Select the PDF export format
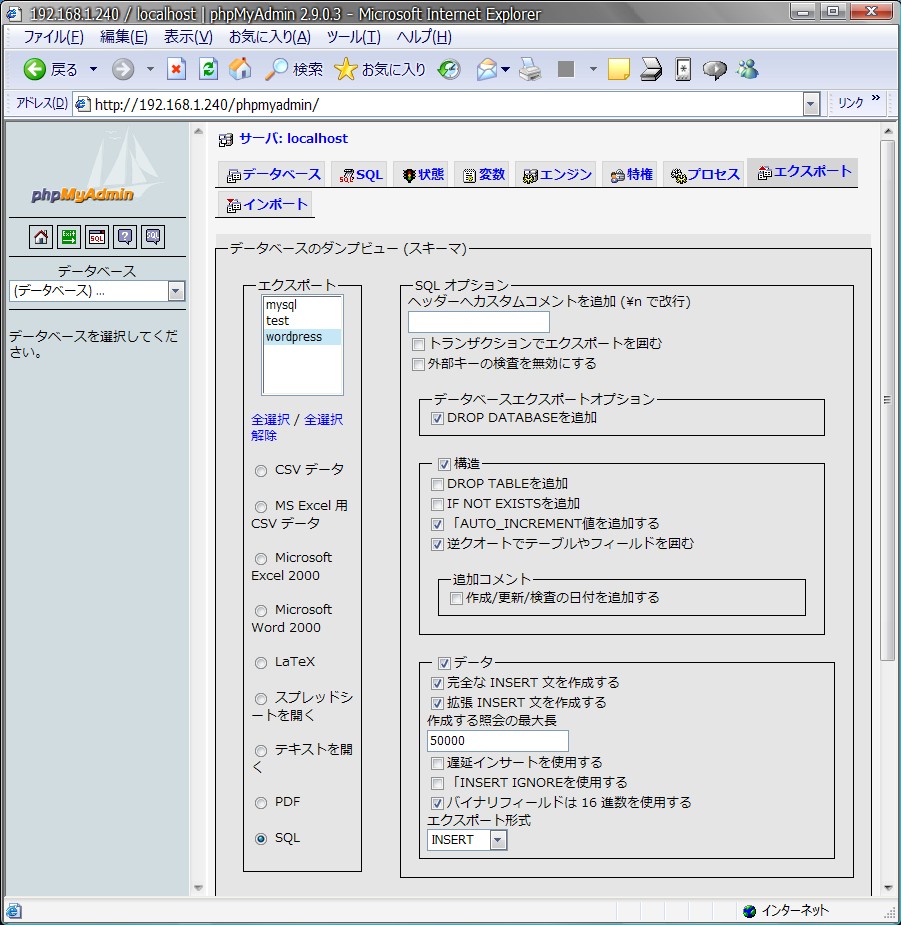 pos(261,803)
